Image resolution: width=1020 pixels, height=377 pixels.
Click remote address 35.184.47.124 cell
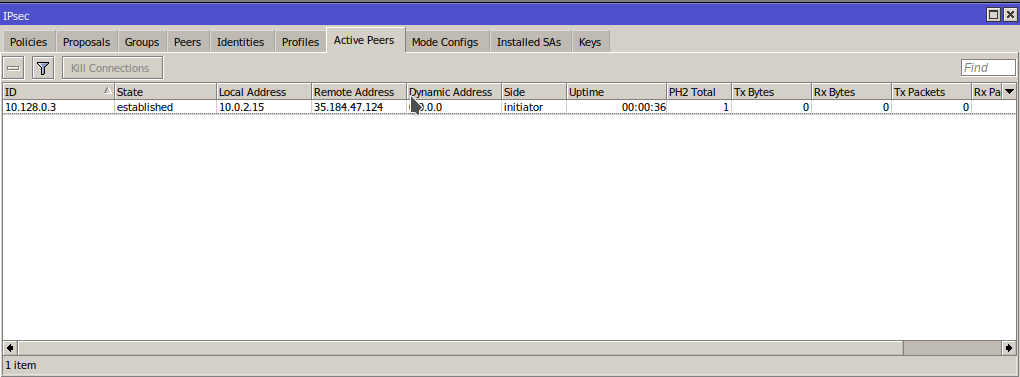click(359, 107)
